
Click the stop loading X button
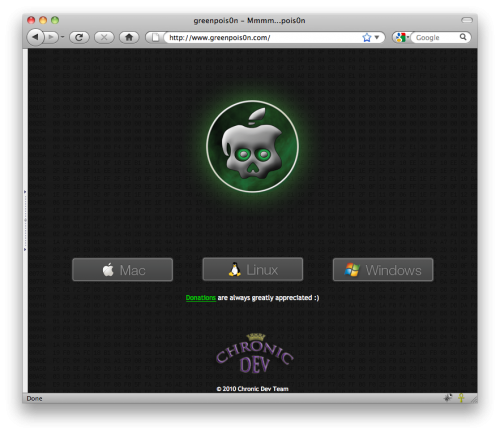(x=104, y=37)
